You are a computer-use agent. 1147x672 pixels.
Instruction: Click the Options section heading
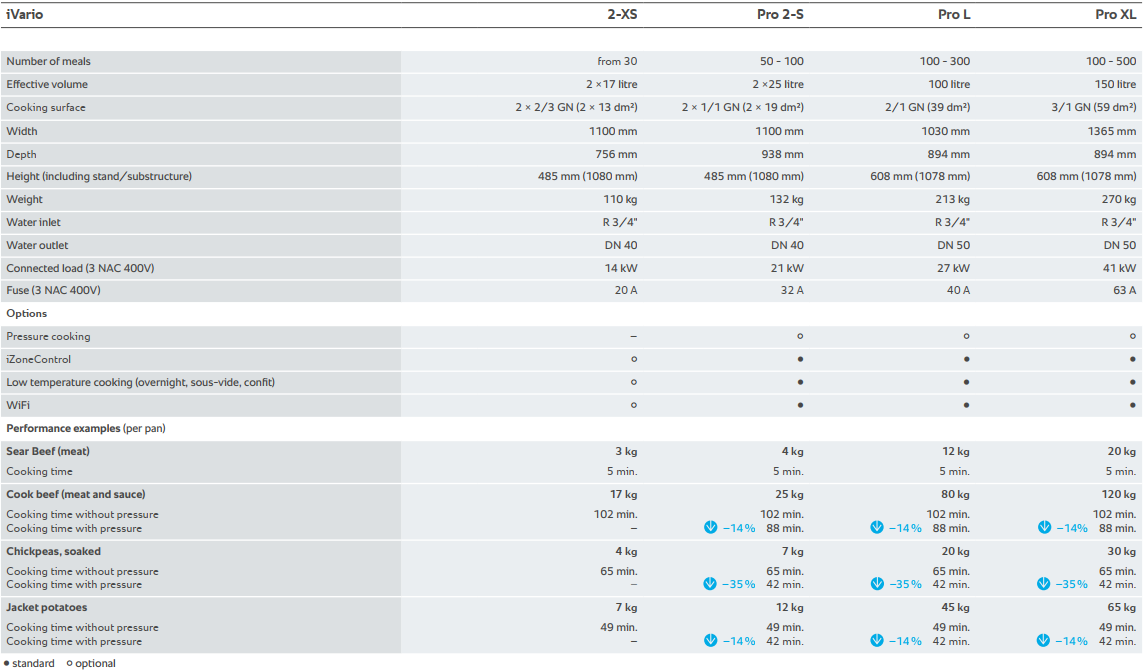coord(27,314)
